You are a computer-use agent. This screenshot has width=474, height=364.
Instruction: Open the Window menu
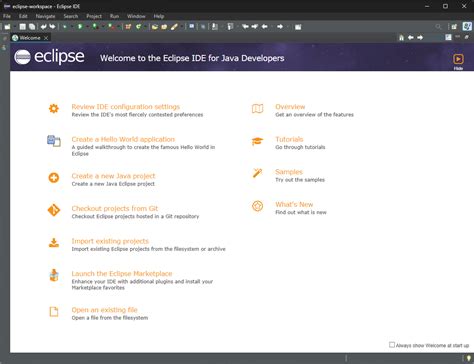coord(136,16)
